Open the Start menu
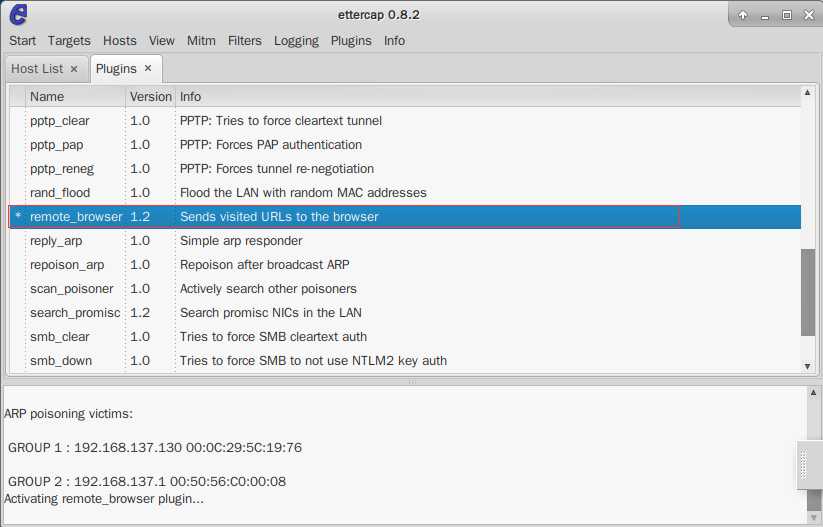The height and width of the screenshot is (527, 823). click(x=23, y=41)
